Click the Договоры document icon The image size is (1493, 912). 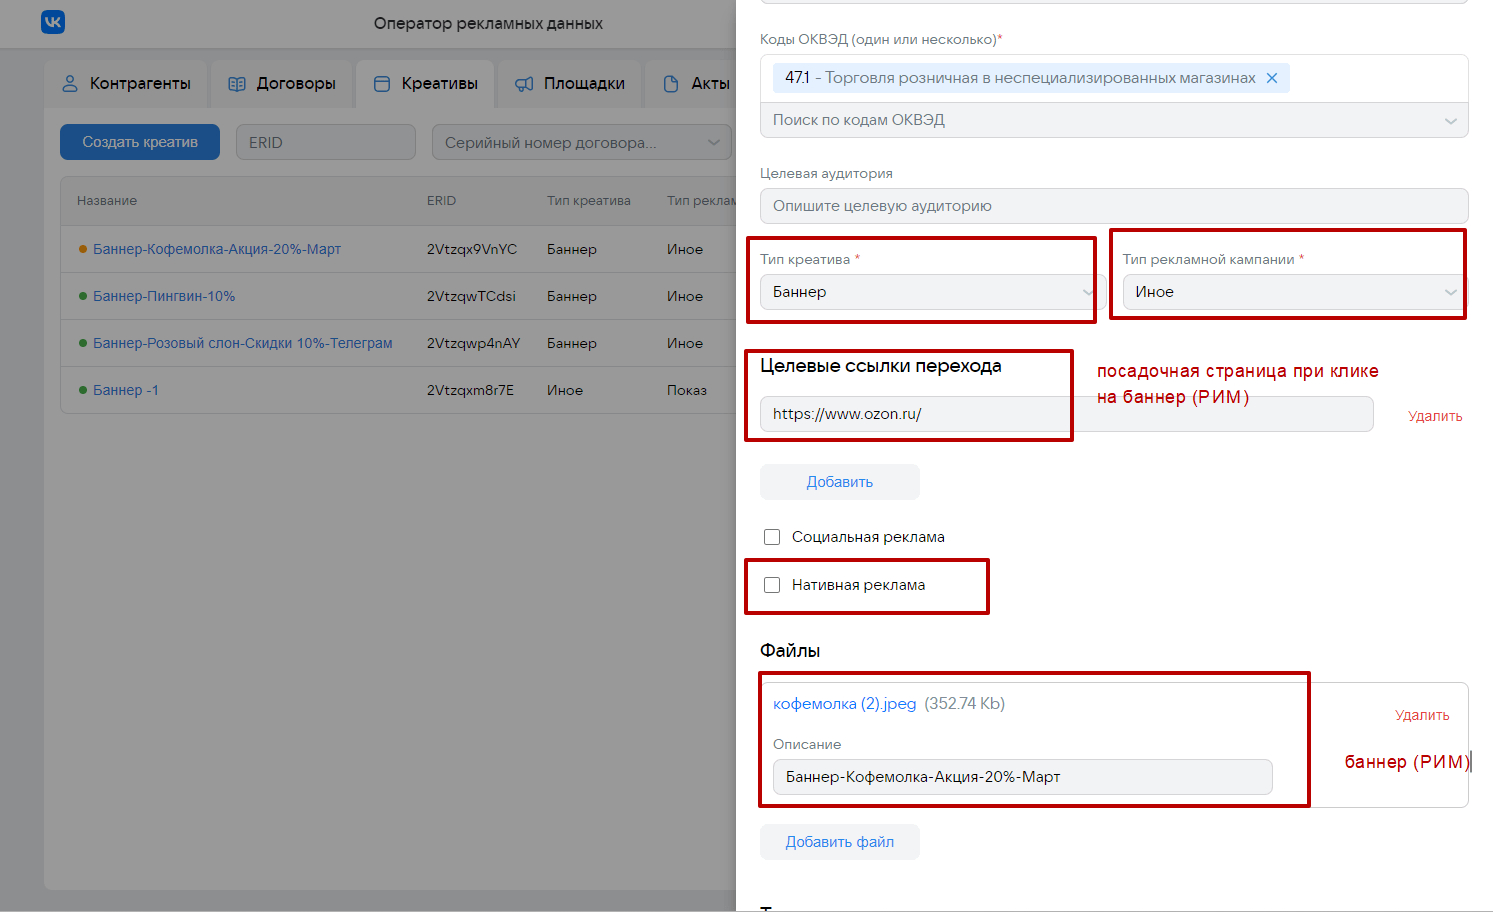(237, 84)
